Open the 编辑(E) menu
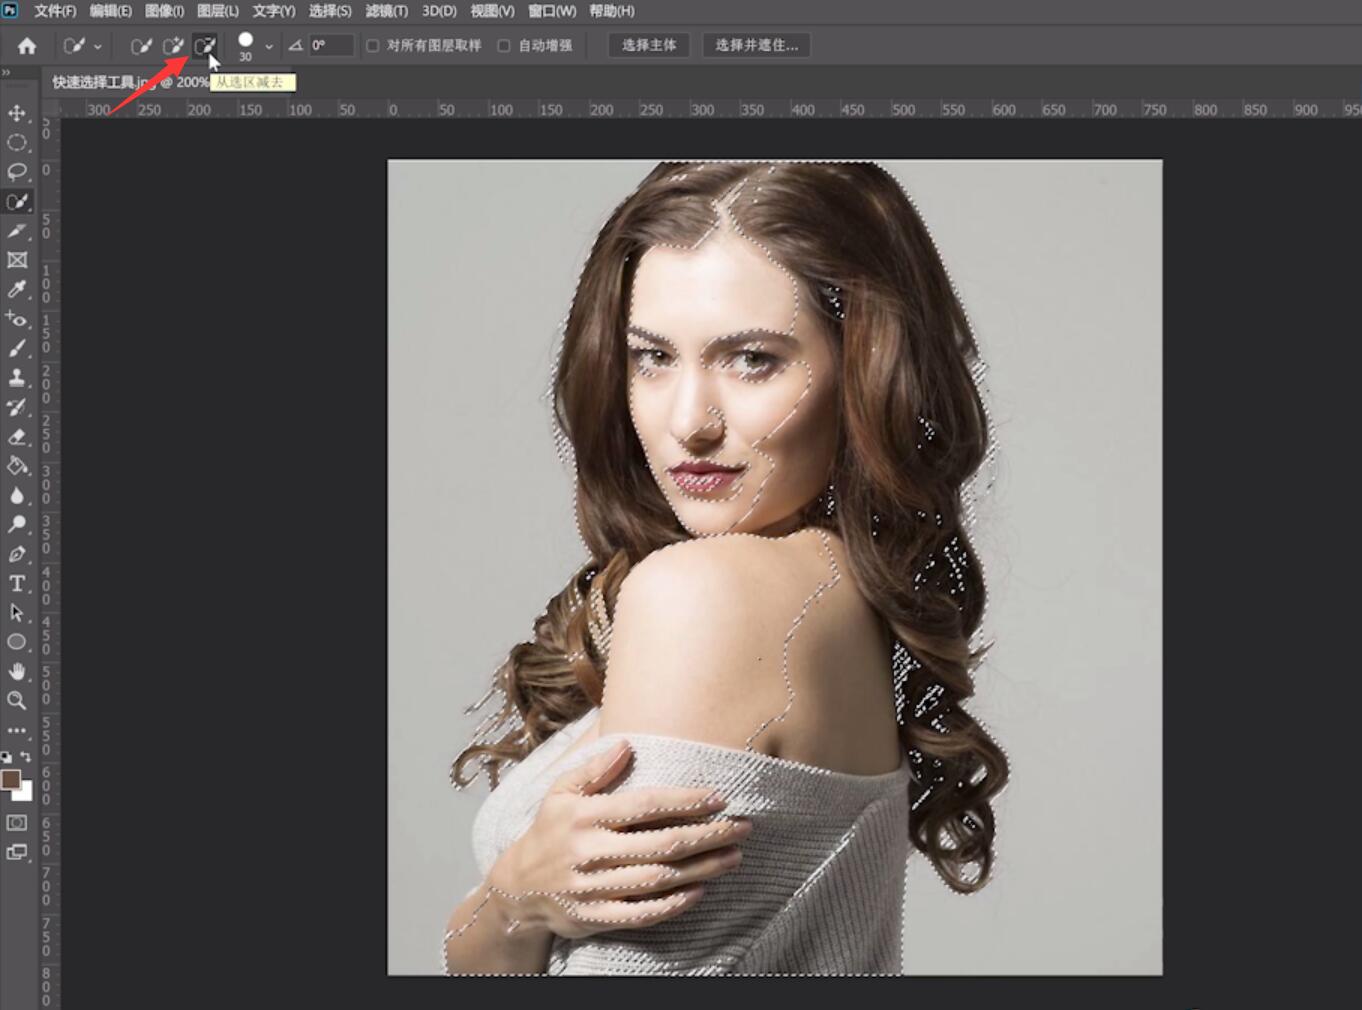The width and height of the screenshot is (1362, 1010). pyautogui.click(x=110, y=11)
